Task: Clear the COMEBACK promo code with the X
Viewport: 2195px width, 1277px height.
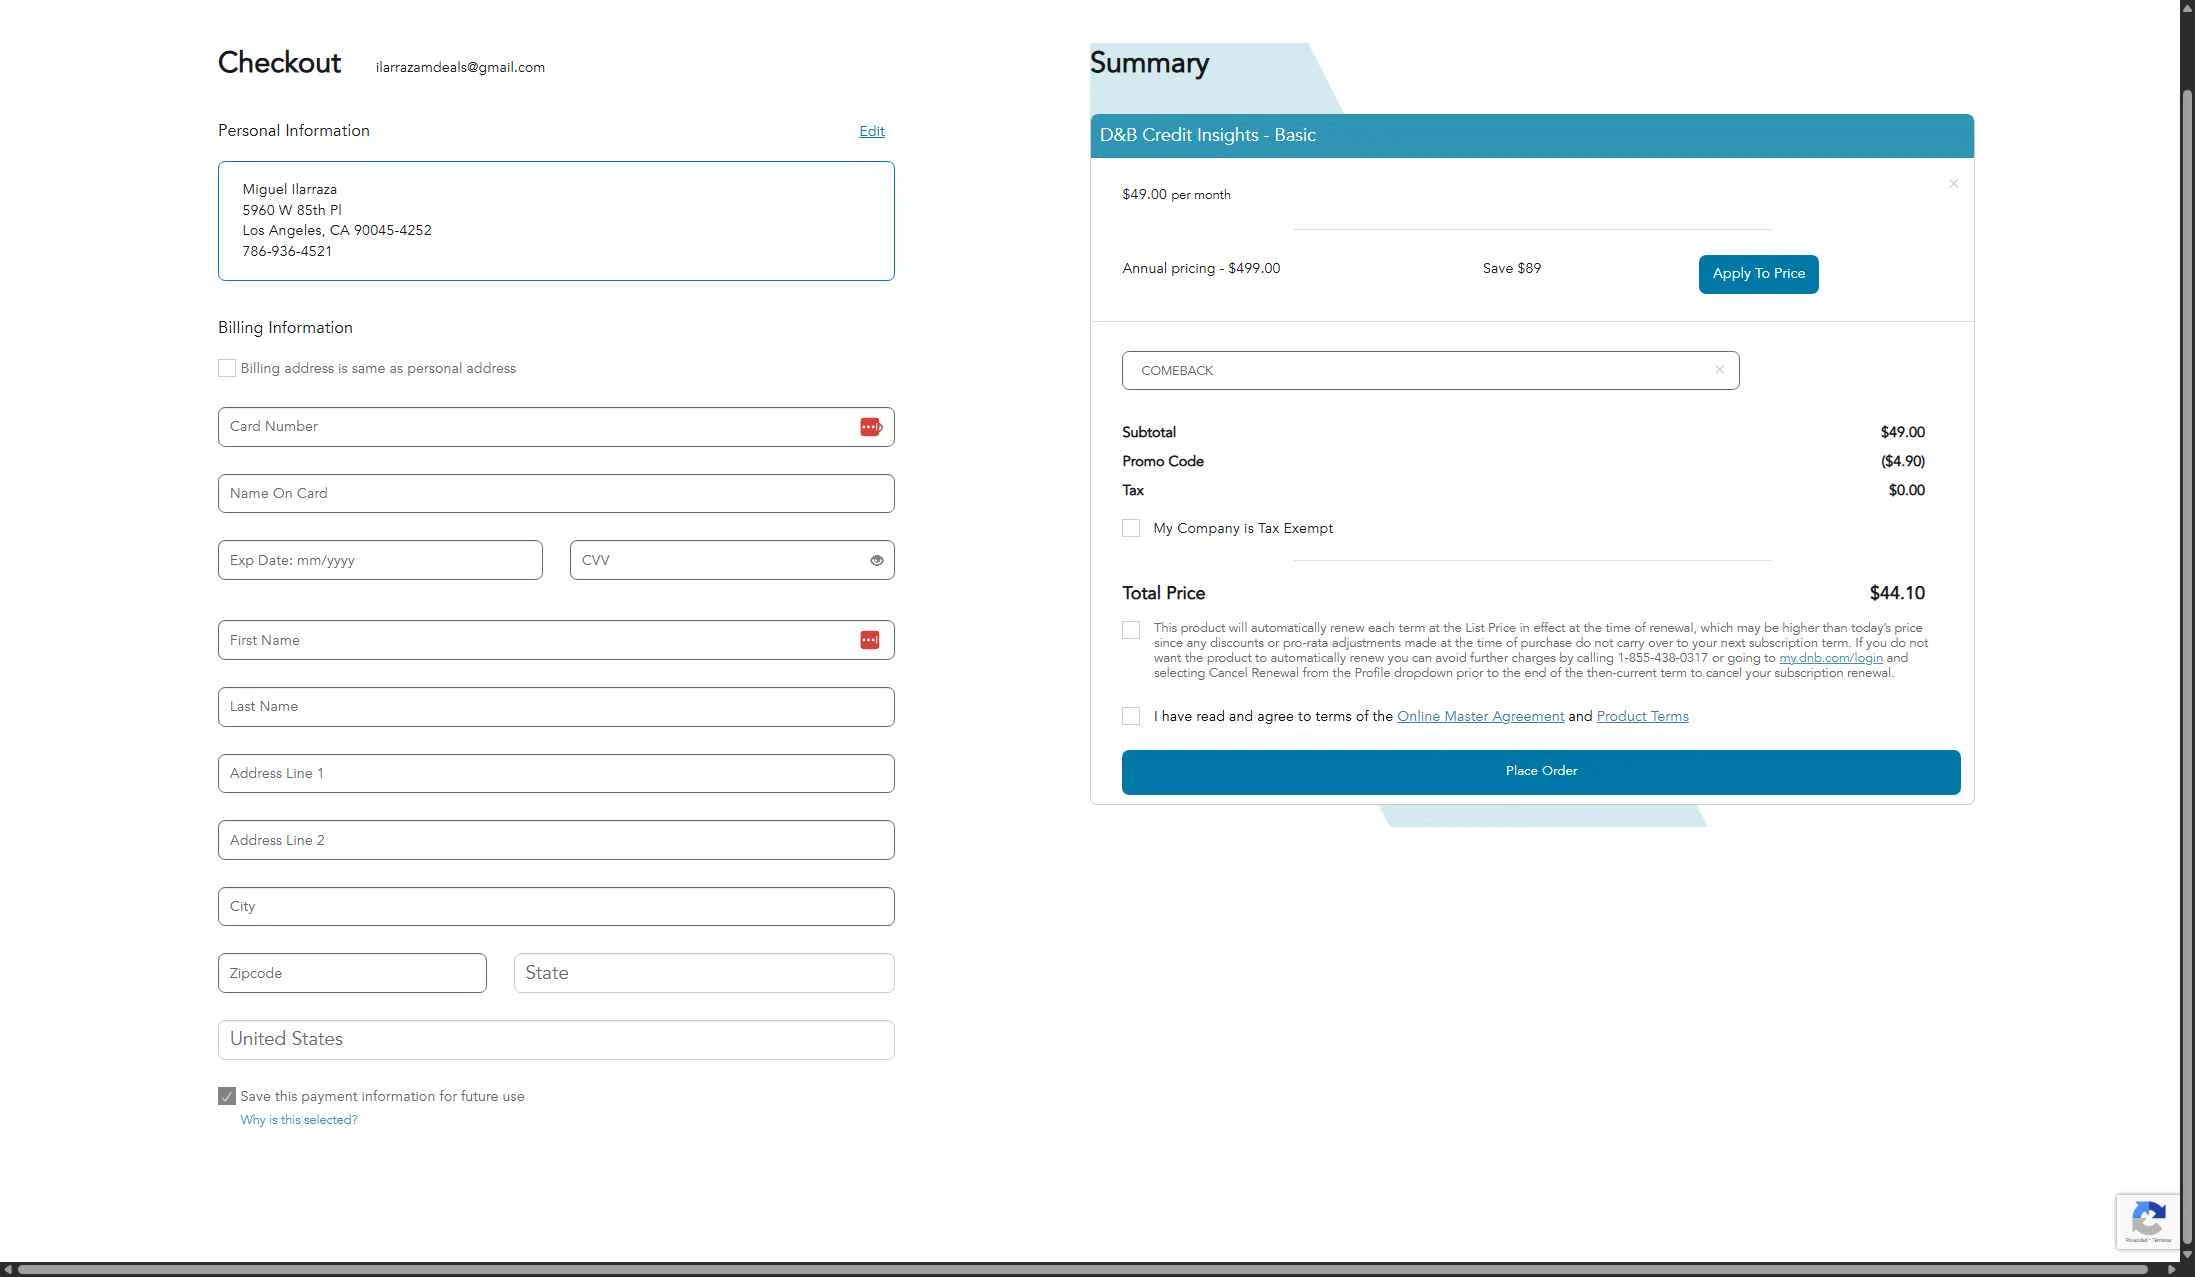Action: (x=1719, y=369)
